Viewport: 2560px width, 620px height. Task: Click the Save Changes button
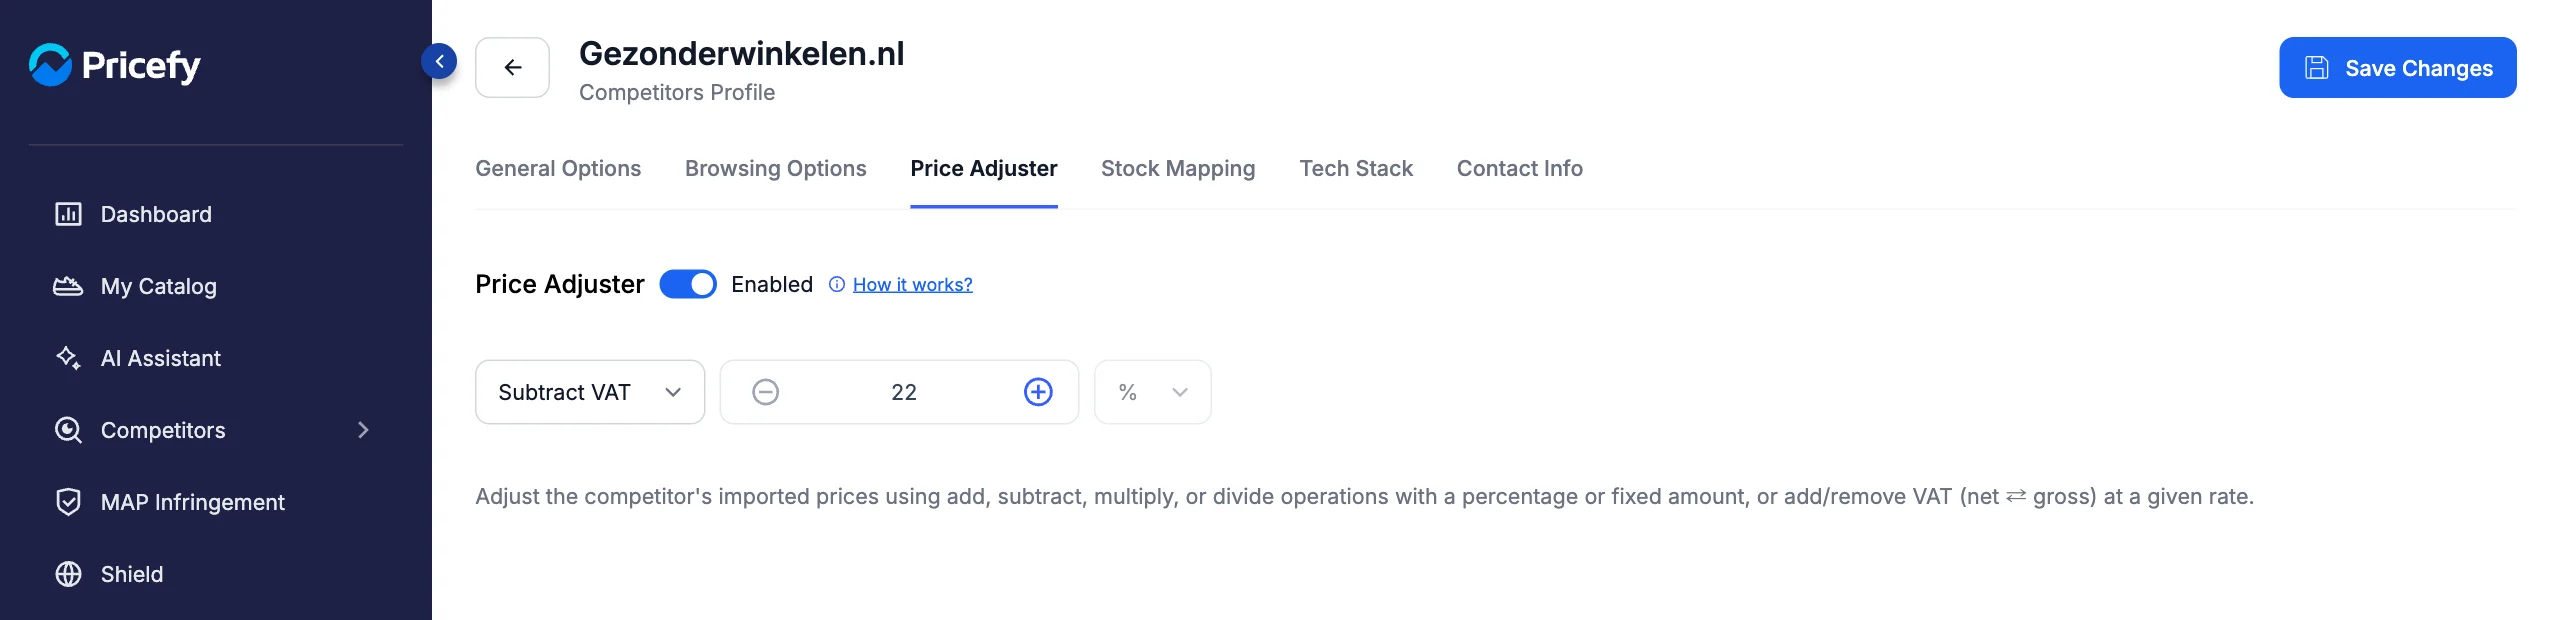(2398, 68)
